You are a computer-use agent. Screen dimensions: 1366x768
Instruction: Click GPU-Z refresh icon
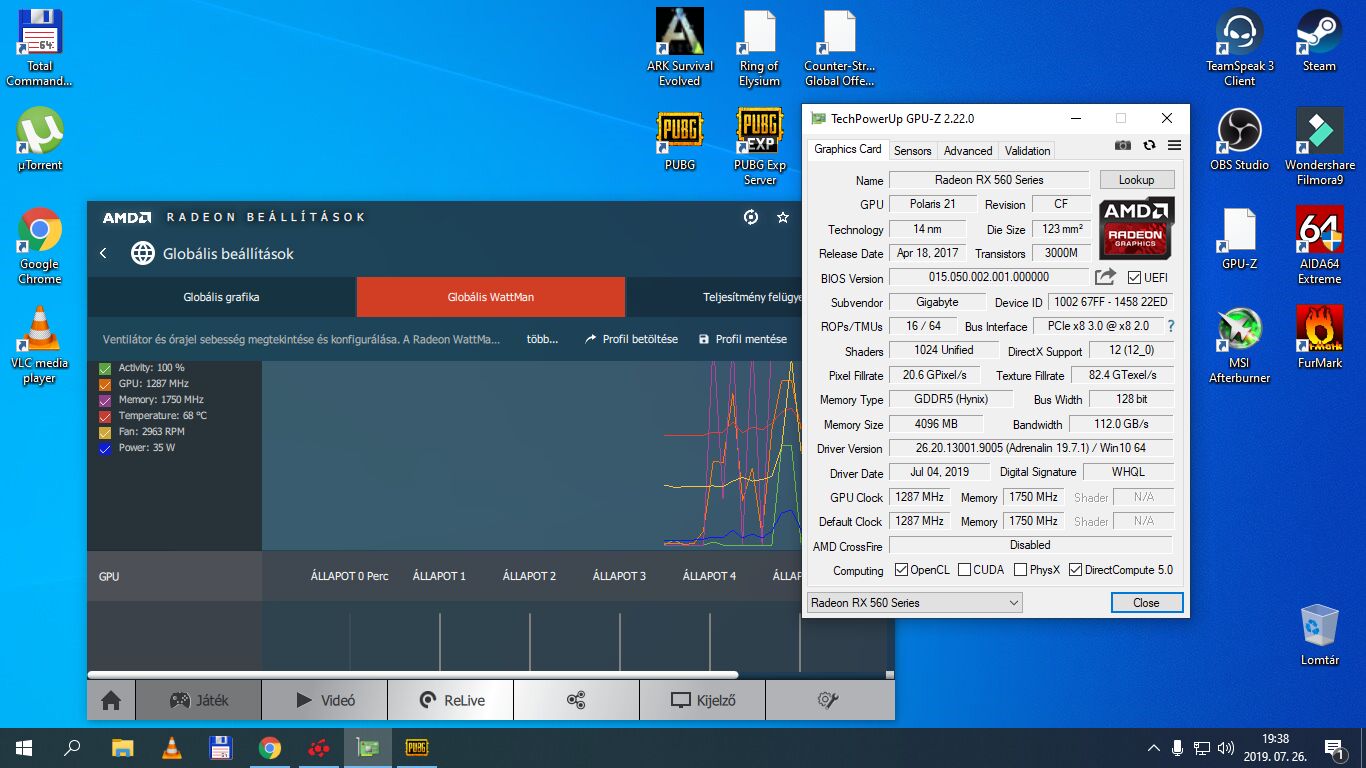(x=1149, y=146)
